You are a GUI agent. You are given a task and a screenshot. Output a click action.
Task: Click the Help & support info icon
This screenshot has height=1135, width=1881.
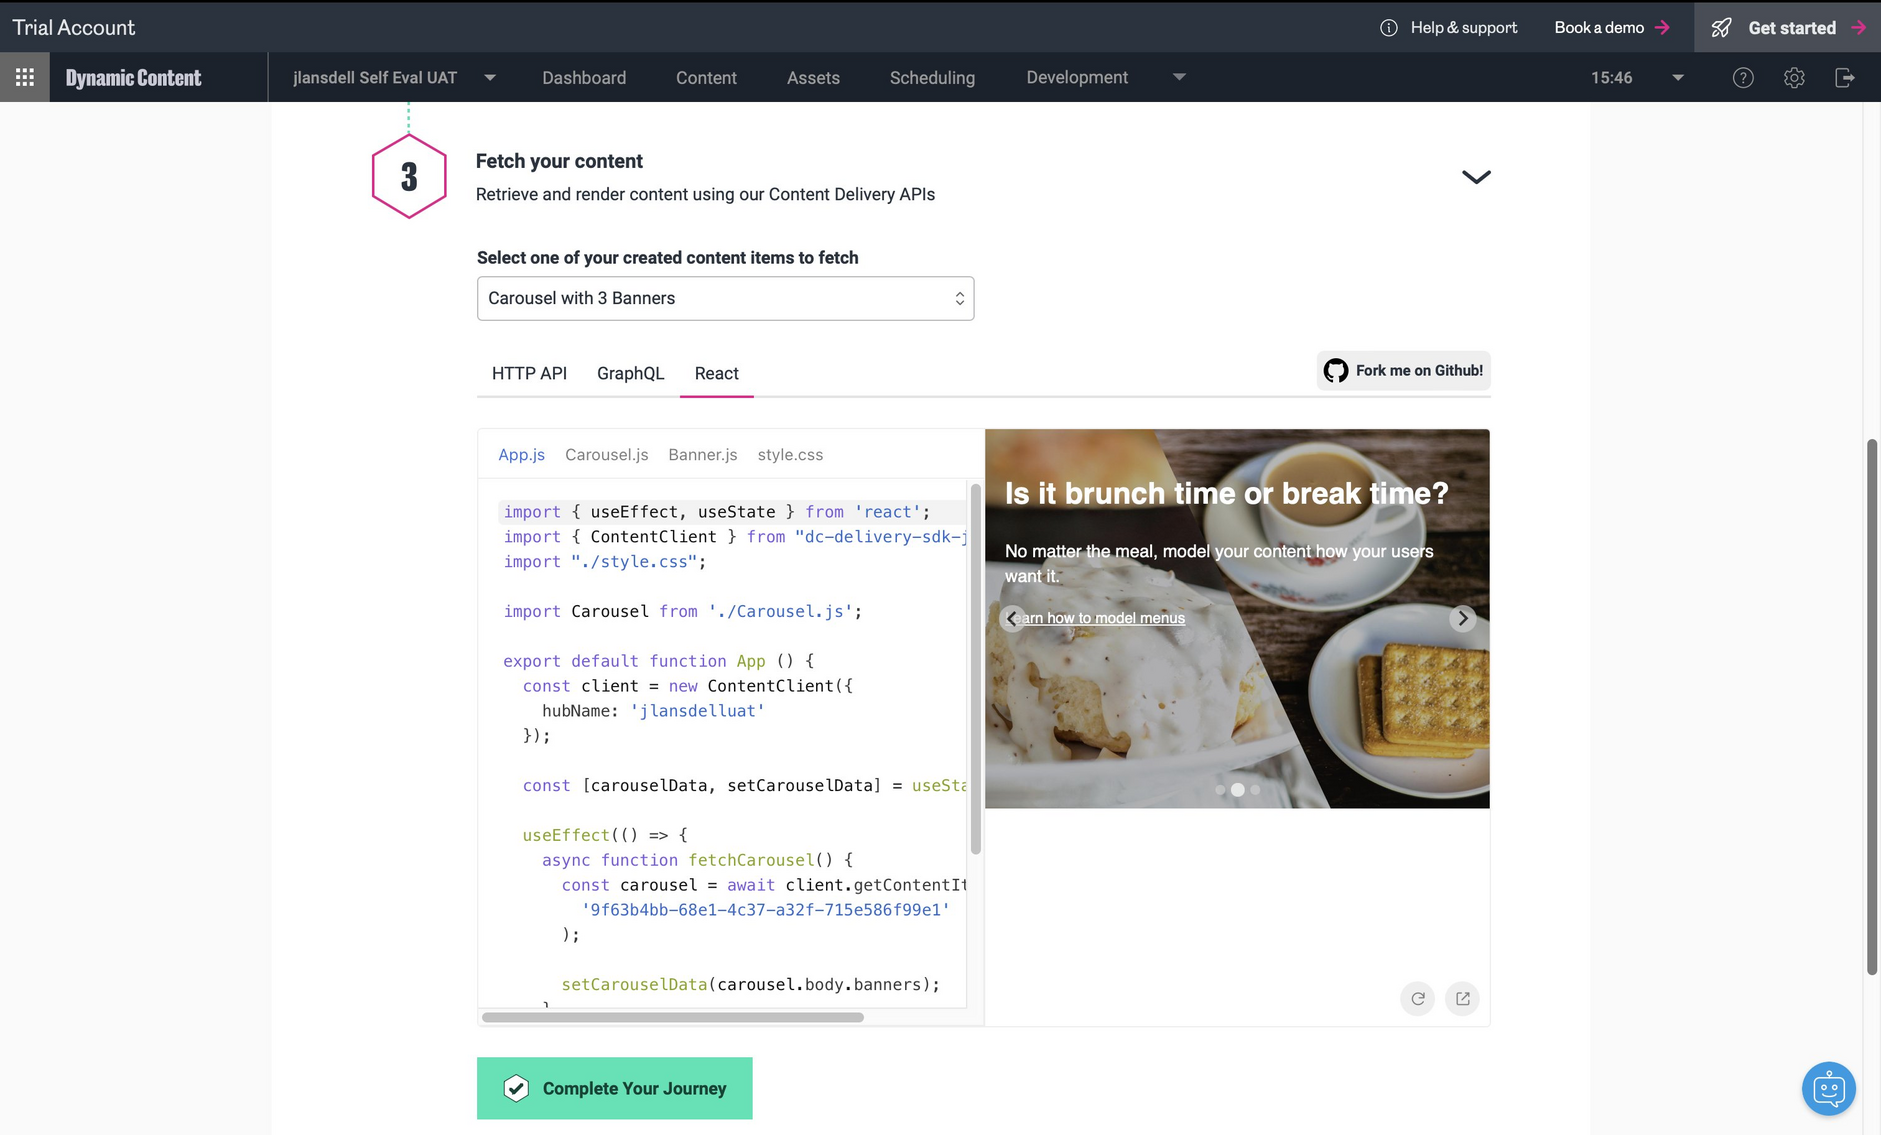click(1388, 28)
